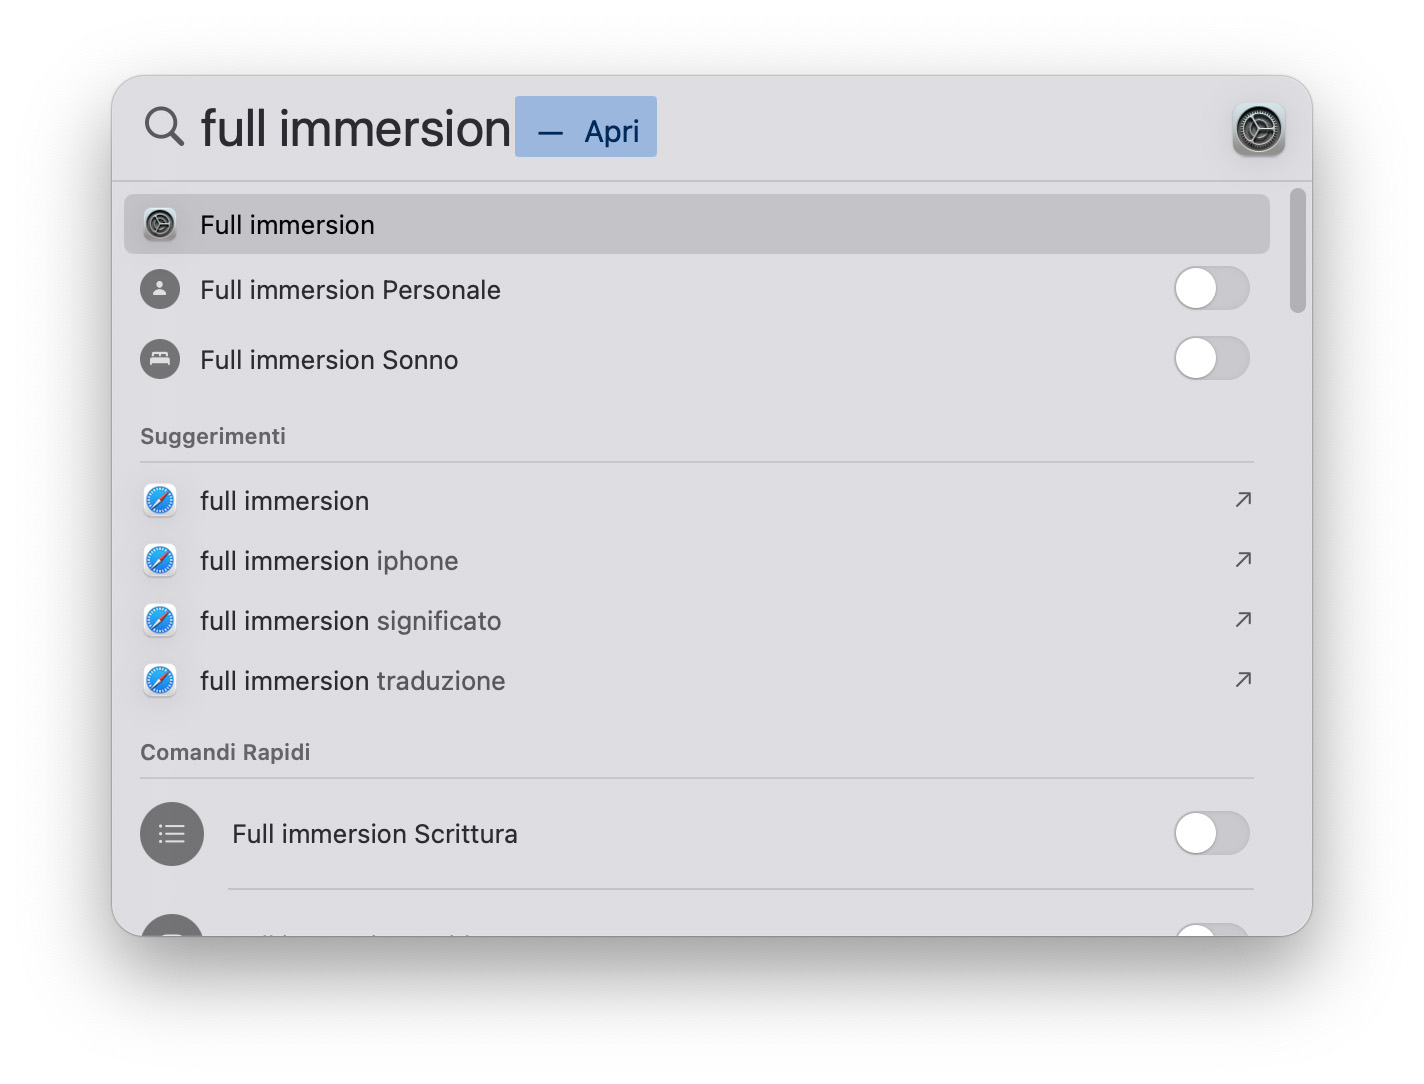Toggle Full immersion Personale switch
Viewport: 1424px width, 1084px height.
(x=1211, y=289)
